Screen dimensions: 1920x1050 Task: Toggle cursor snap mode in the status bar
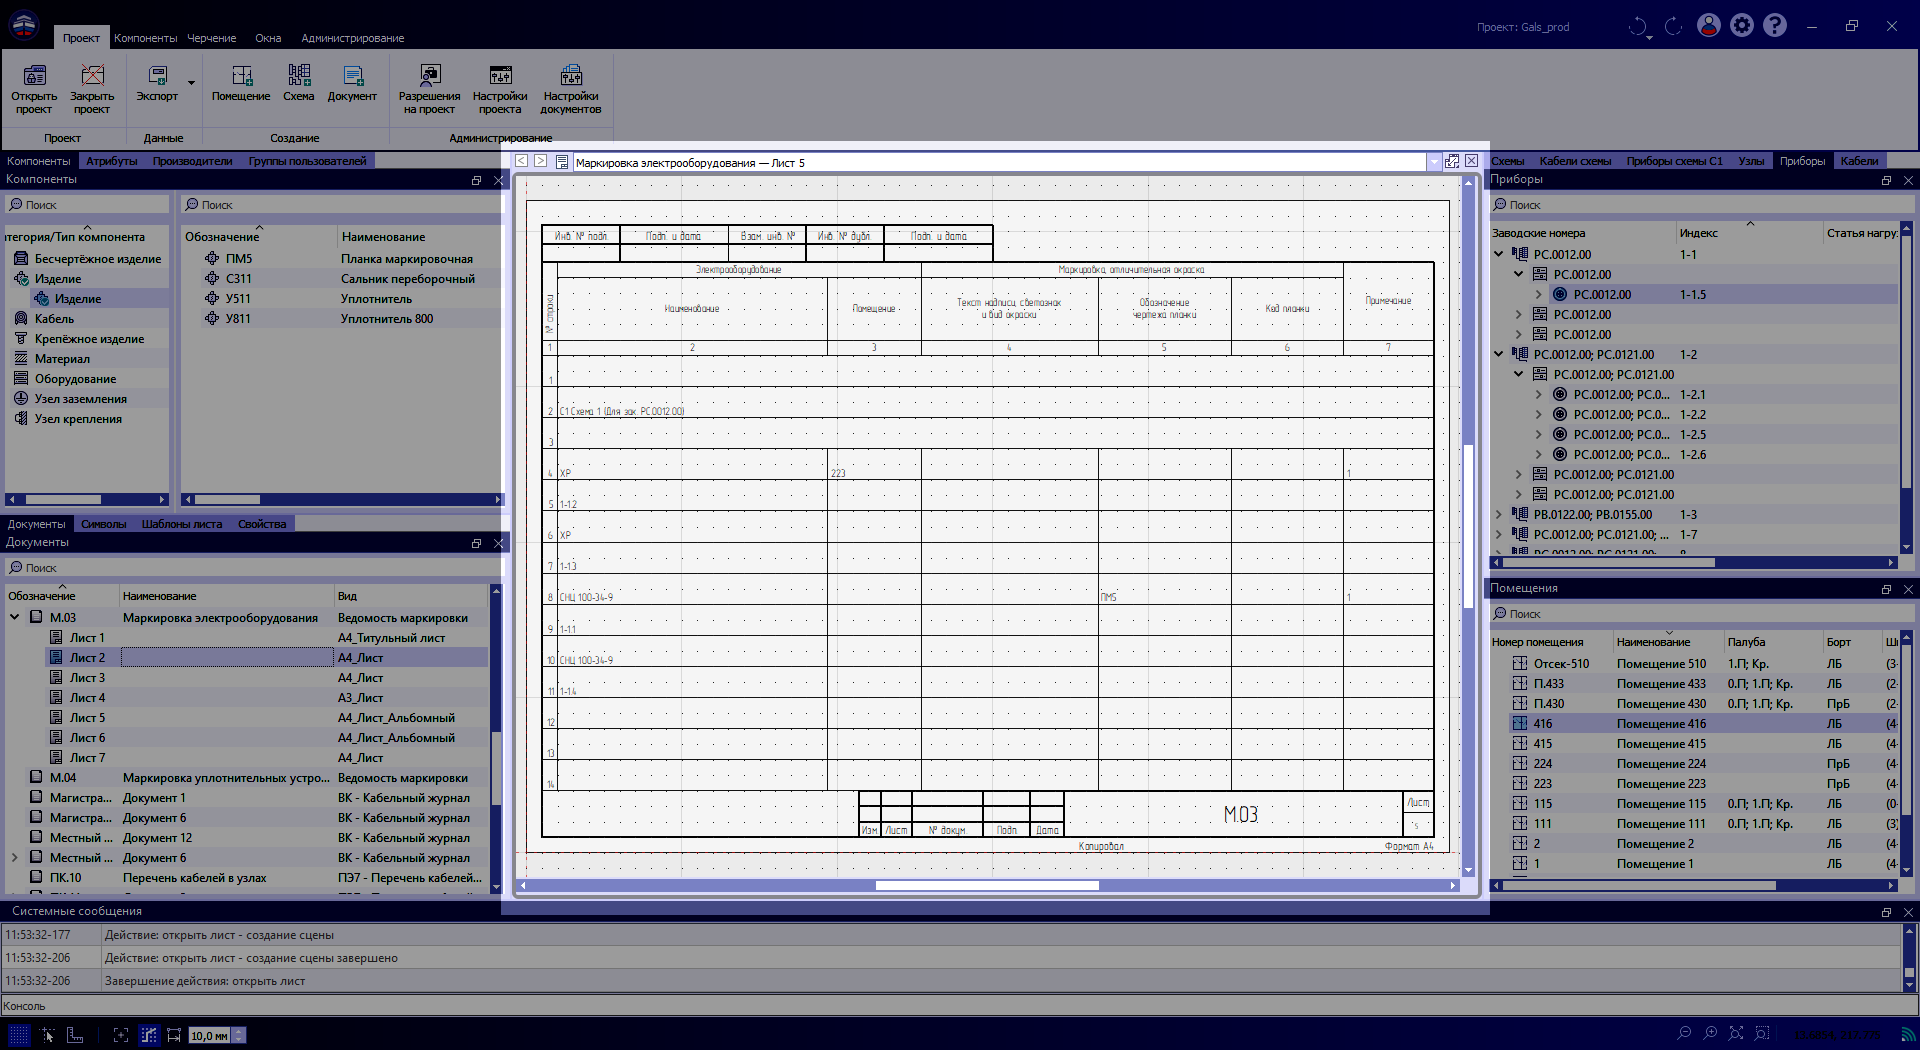point(47,1035)
